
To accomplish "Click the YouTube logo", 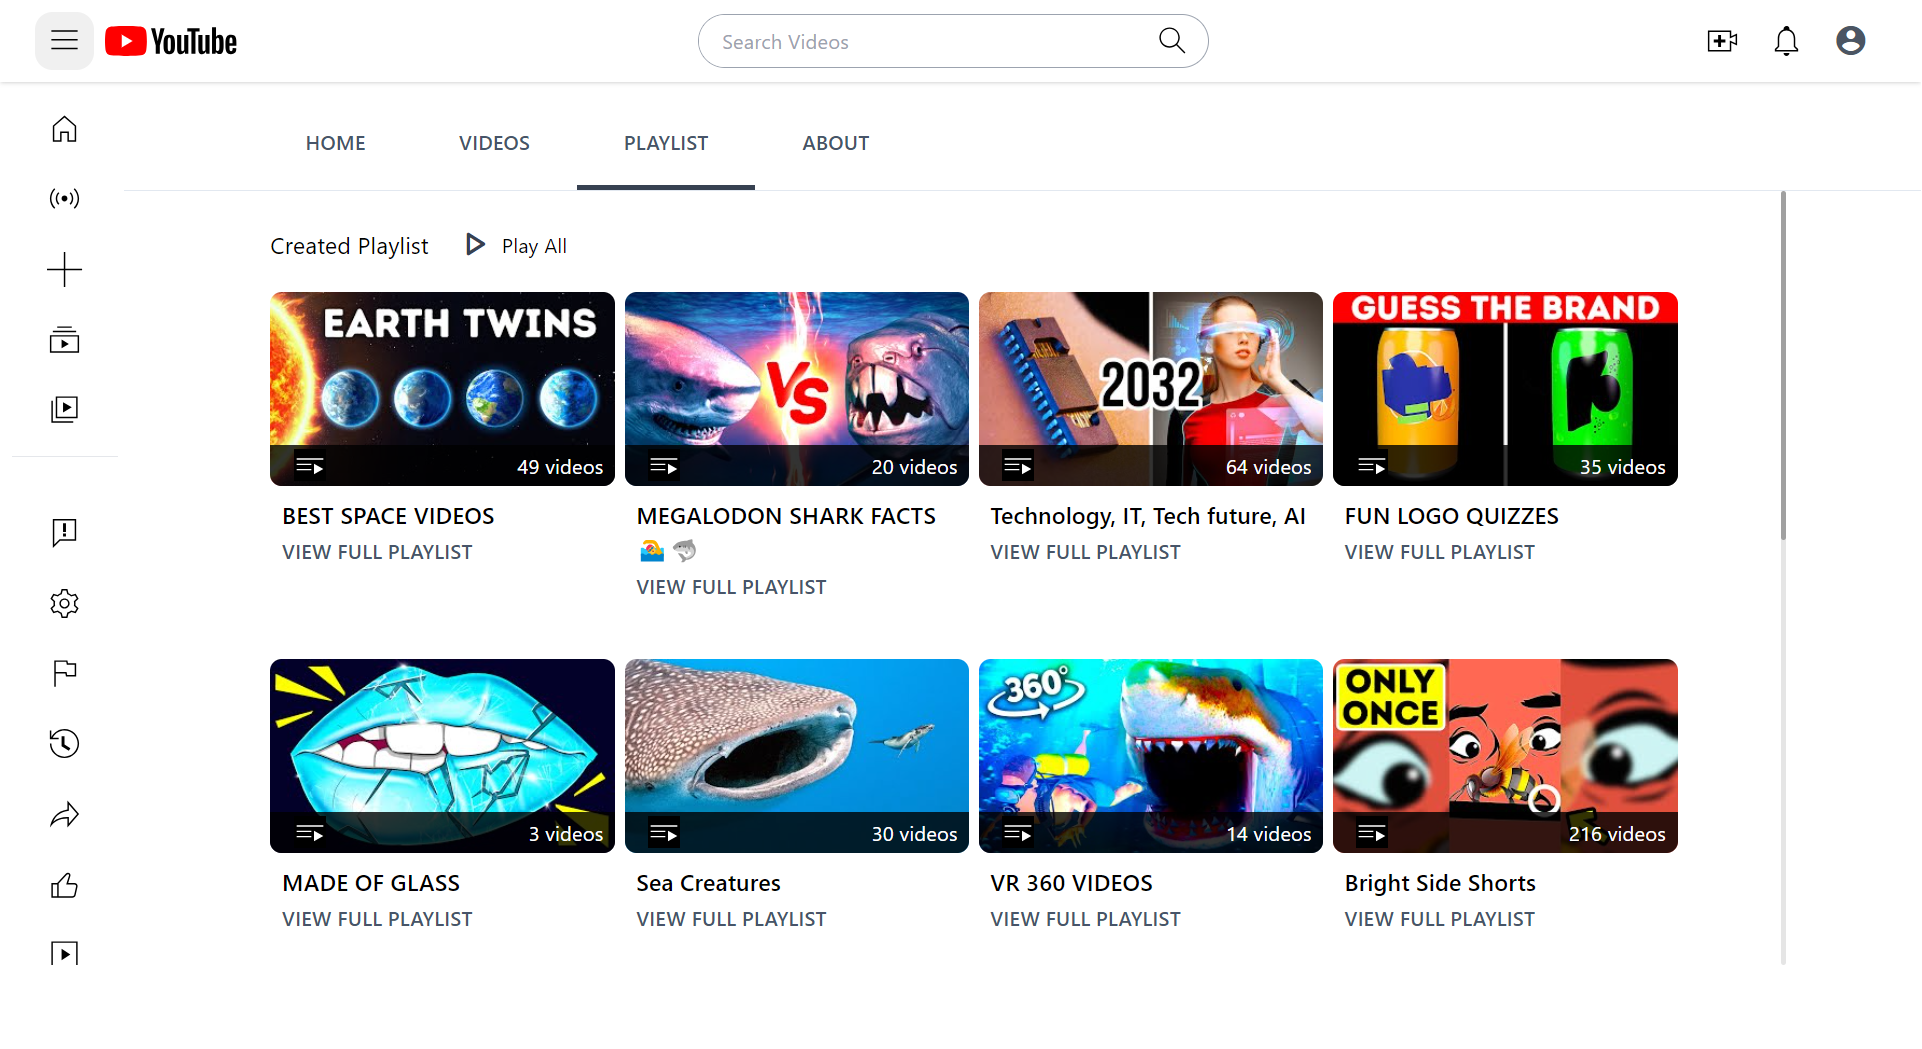I will [171, 41].
